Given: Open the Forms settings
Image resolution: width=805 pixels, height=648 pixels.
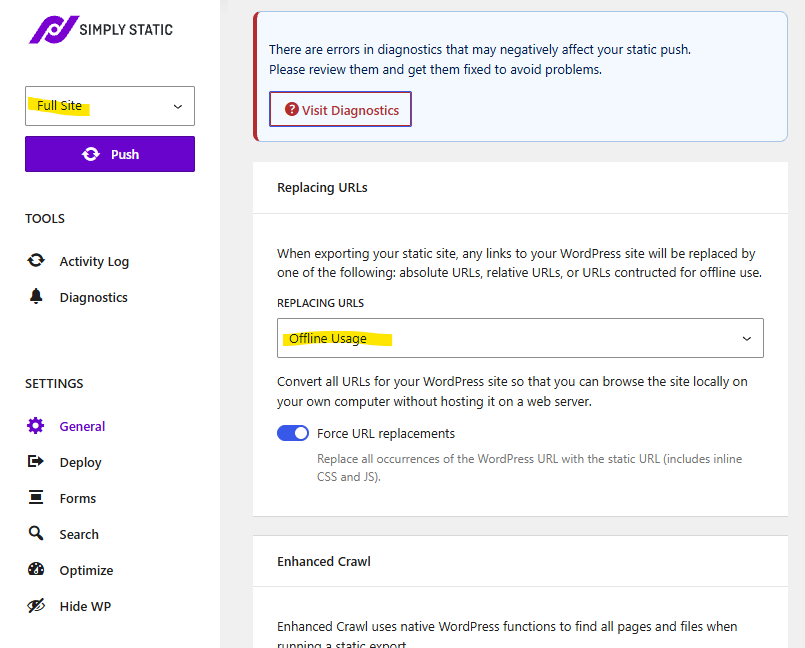Looking at the screenshot, I should [78, 499].
